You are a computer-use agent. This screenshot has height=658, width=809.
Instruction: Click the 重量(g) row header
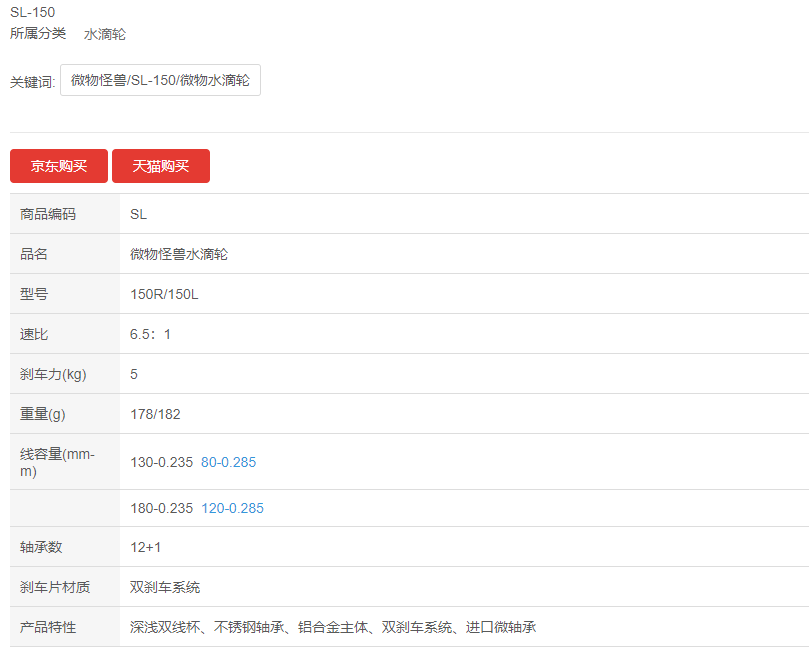click(65, 414)
